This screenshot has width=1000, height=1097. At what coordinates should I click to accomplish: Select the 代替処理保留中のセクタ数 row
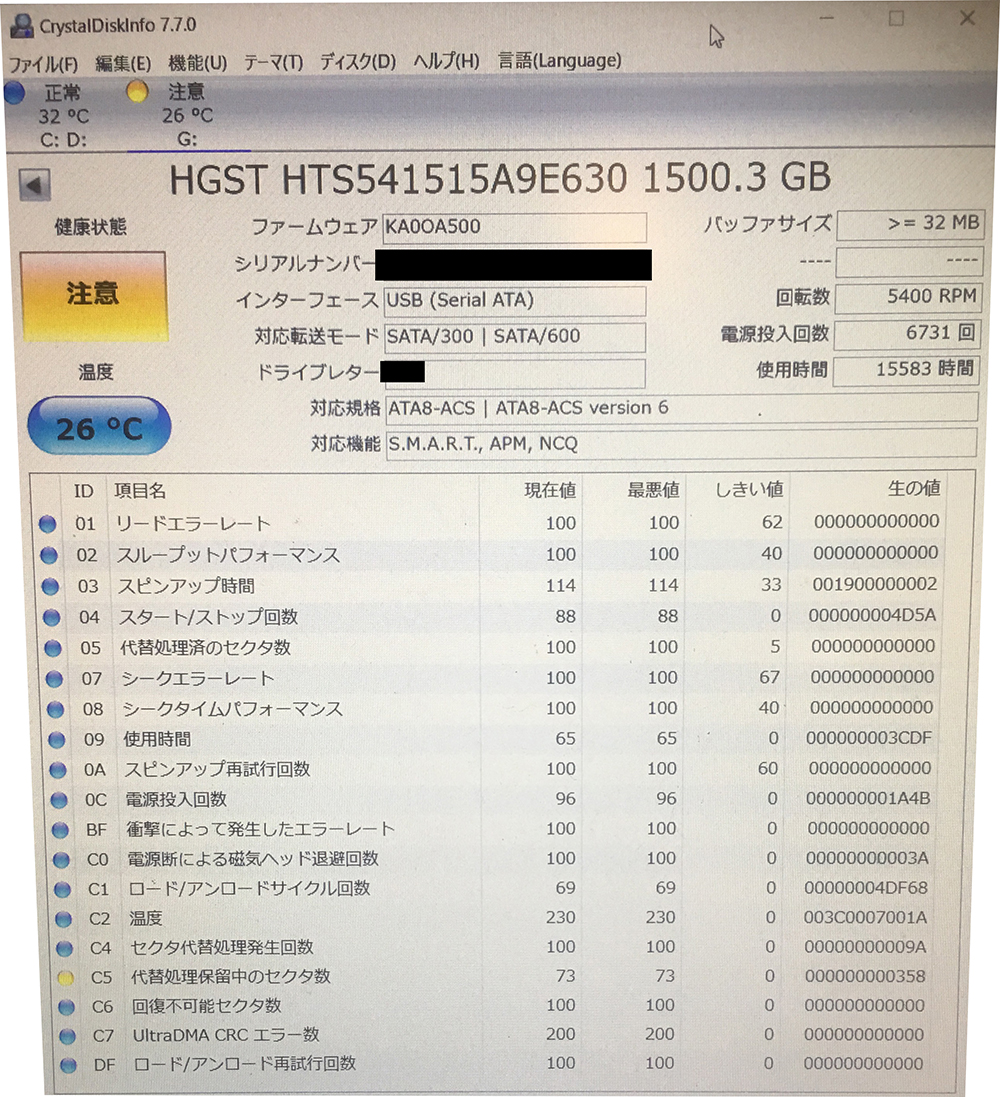230,976
